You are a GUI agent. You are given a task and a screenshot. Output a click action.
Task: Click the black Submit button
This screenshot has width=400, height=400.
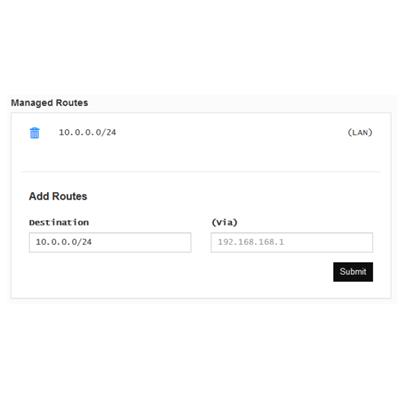[353, 272]
